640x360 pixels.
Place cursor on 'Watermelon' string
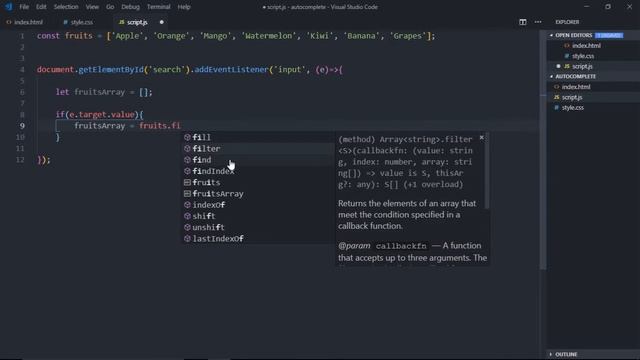(x=269, y=36)
